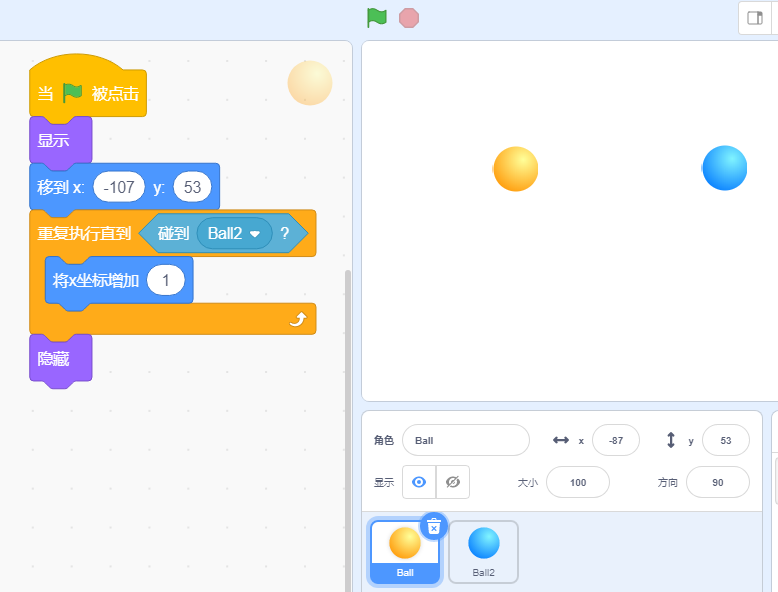The image size is (778, 592).
Task: Click the orange ball on stage
Action: tap(516, 169)
